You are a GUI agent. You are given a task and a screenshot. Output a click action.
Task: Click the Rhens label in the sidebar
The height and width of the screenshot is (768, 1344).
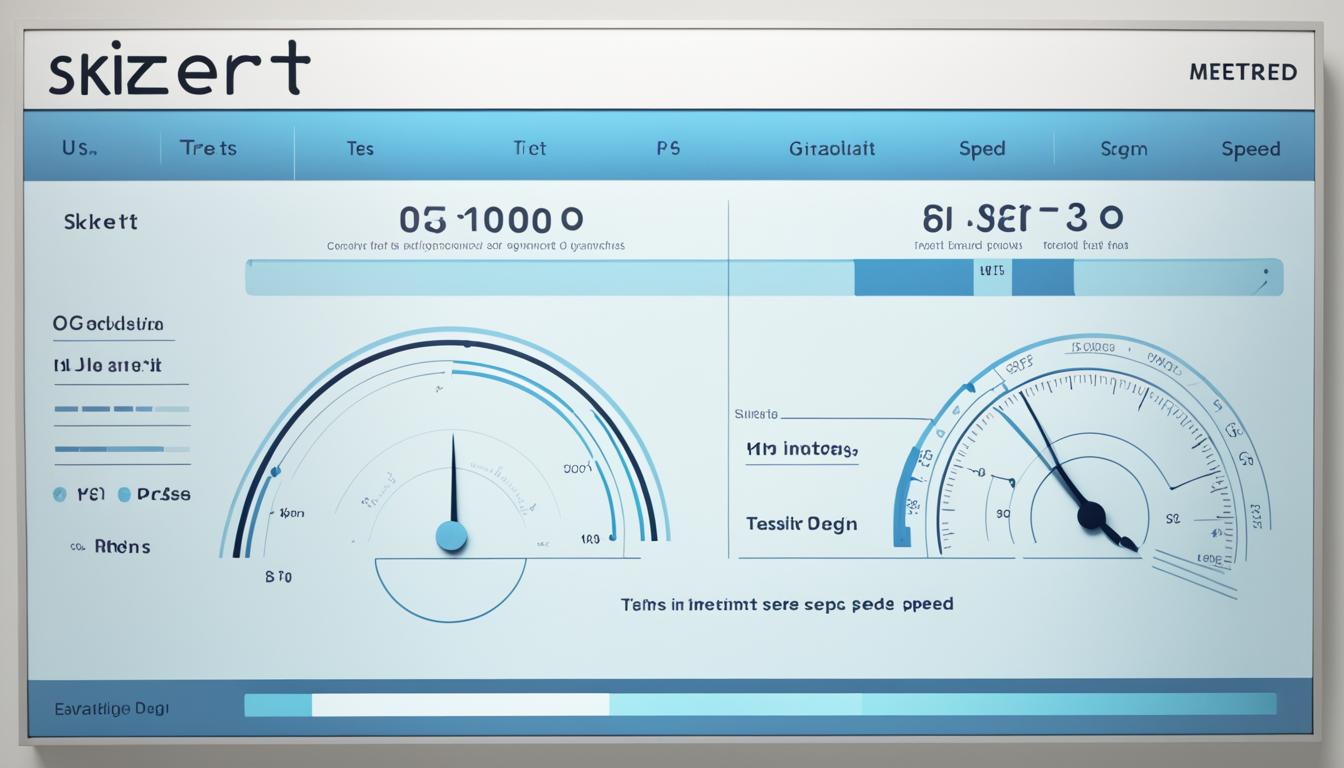pos(122,547)
